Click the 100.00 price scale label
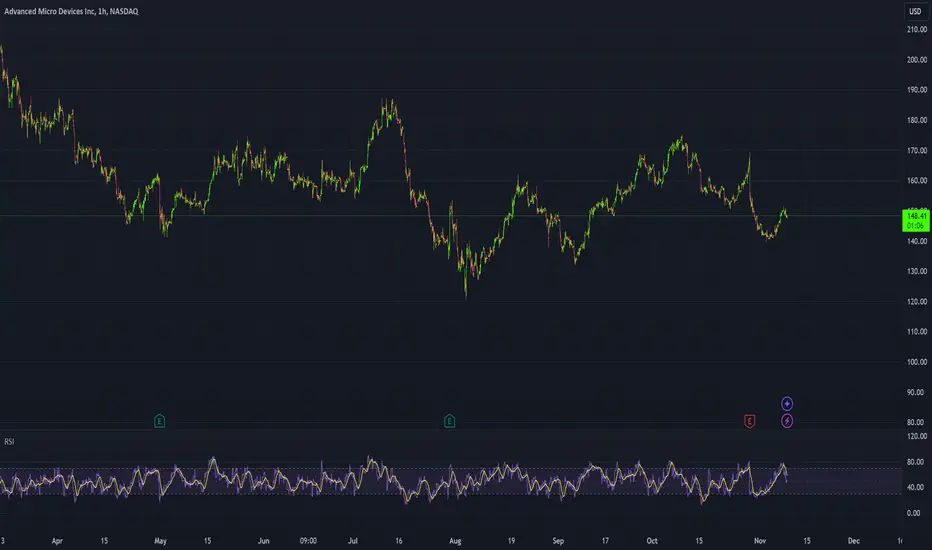This screenshot has height=550, width=932. point(917,362)
